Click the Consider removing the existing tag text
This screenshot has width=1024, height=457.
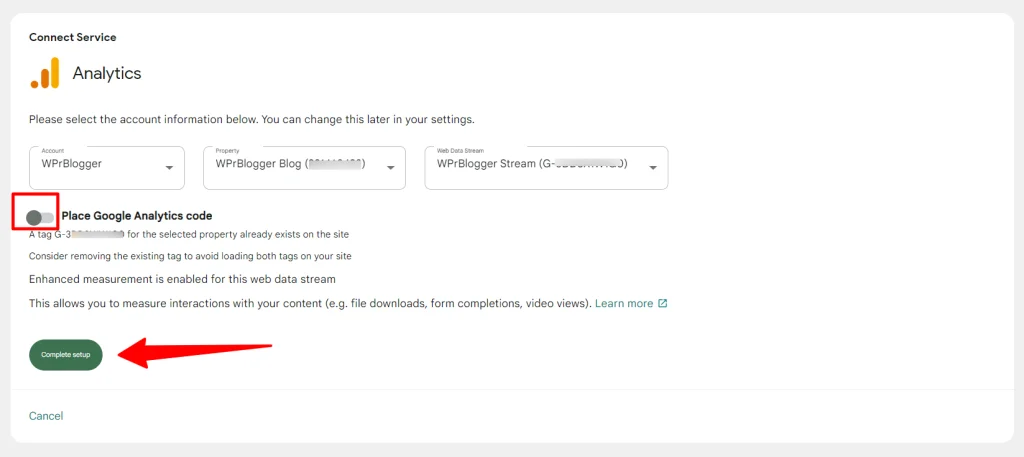(190, 256)
